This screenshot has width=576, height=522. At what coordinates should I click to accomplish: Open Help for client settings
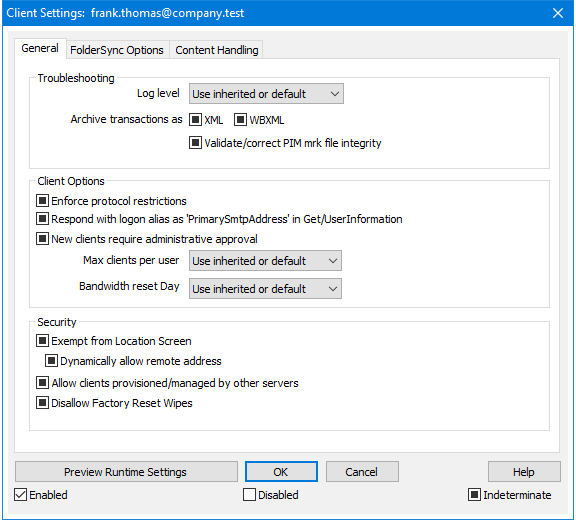(x=524, y=472)
